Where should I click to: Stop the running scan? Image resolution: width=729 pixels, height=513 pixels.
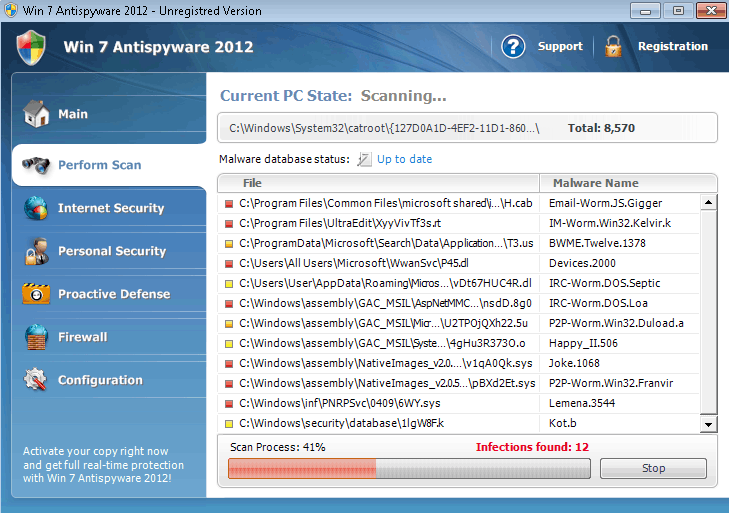[653, 468]
